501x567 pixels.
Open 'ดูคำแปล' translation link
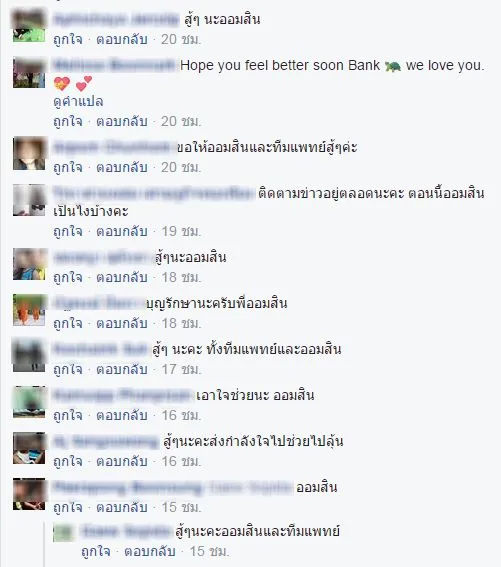(78, 102)
